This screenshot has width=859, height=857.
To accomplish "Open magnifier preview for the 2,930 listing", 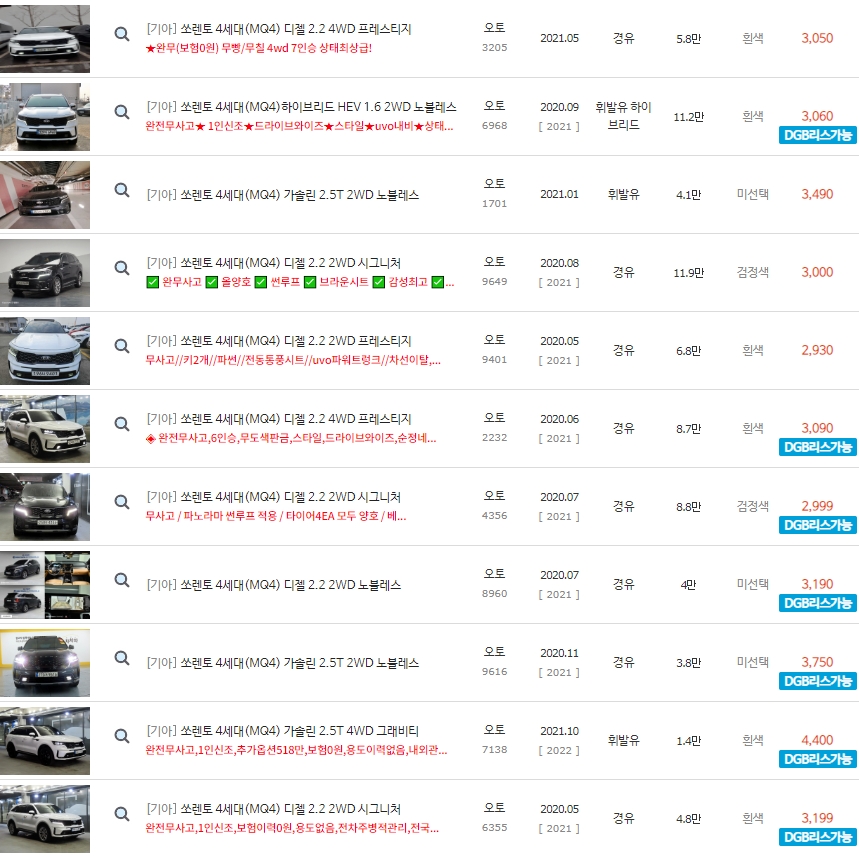I will tap(122, 346).
